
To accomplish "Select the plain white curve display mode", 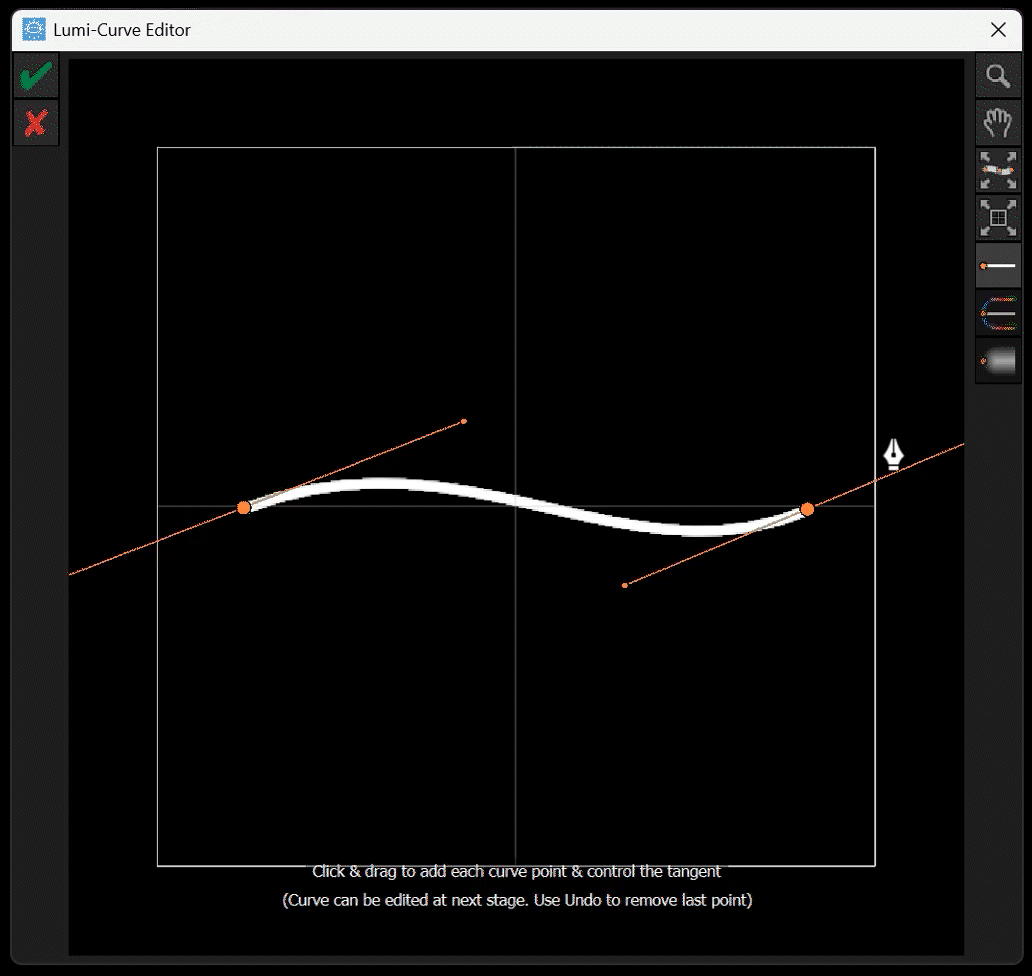I will (998, 265).
